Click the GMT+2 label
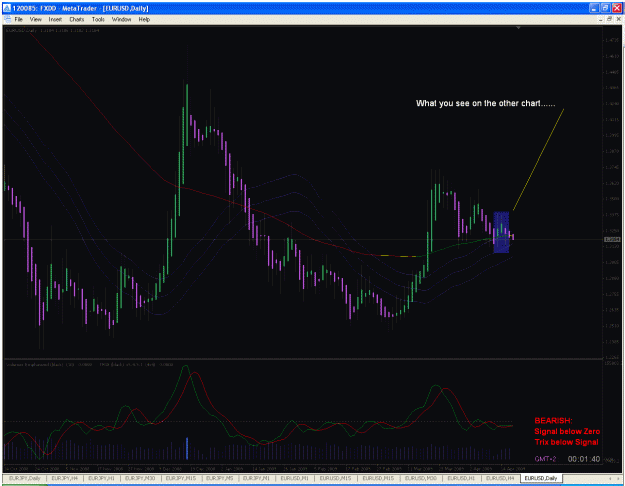 point(545,459)
